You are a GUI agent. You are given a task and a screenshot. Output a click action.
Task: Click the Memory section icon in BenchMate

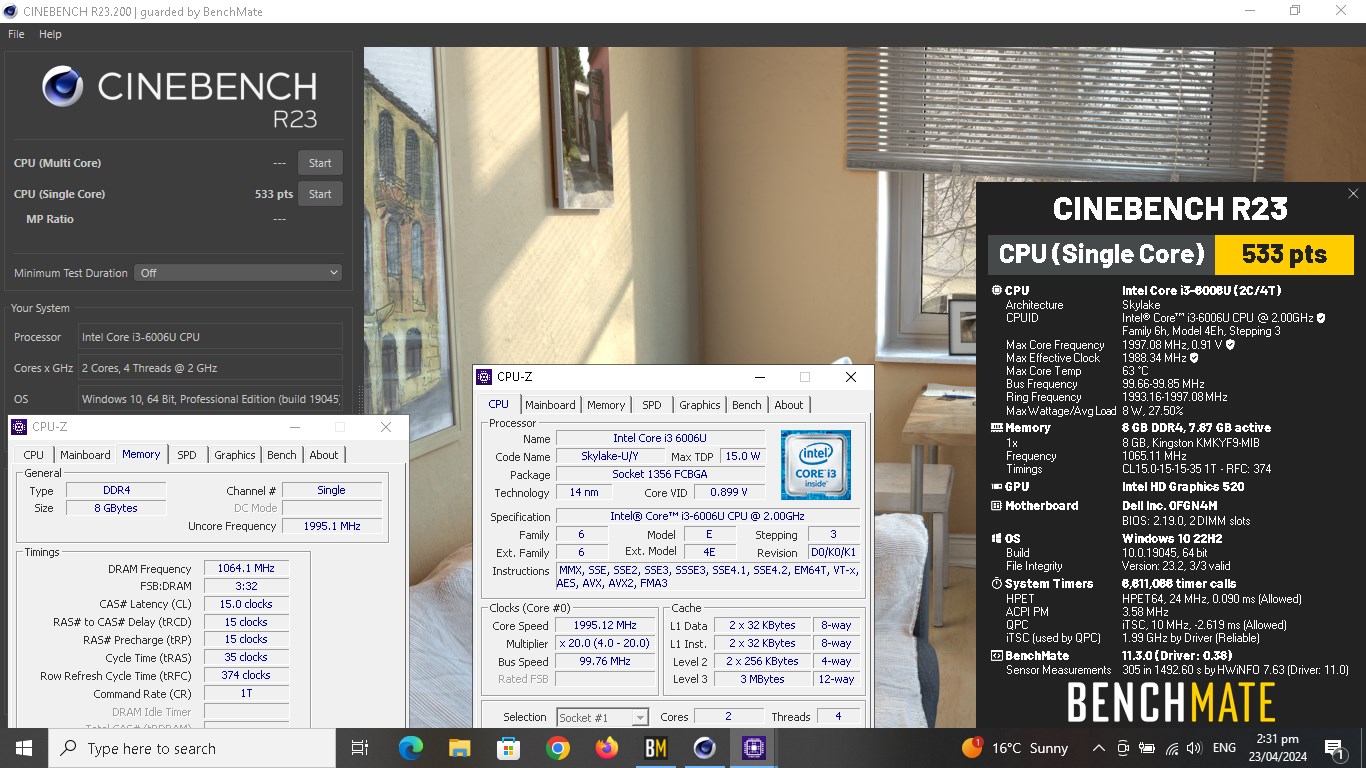(x=996, y=428)
